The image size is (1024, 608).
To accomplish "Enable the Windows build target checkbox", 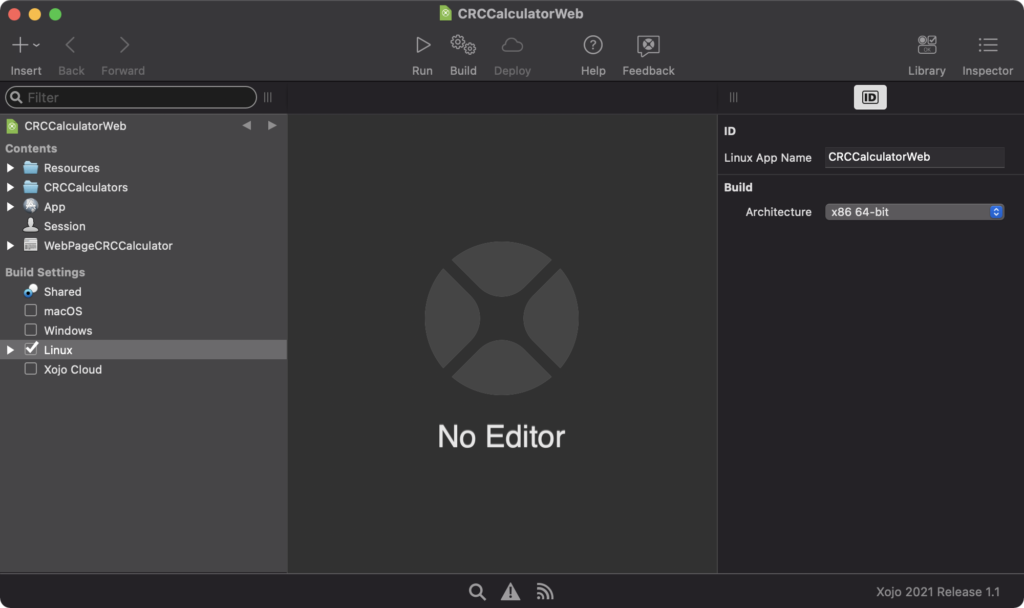I will (x=31, y=330).
